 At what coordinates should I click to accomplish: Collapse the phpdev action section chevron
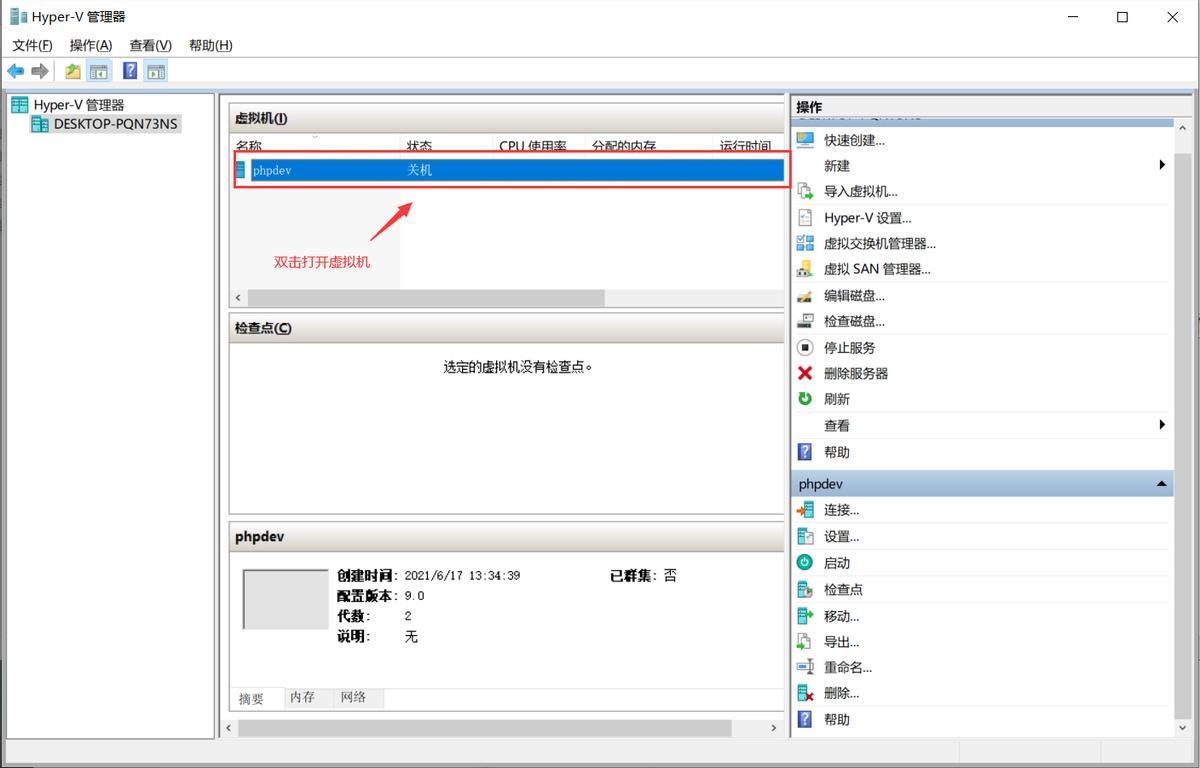(x=1160, y=483)
